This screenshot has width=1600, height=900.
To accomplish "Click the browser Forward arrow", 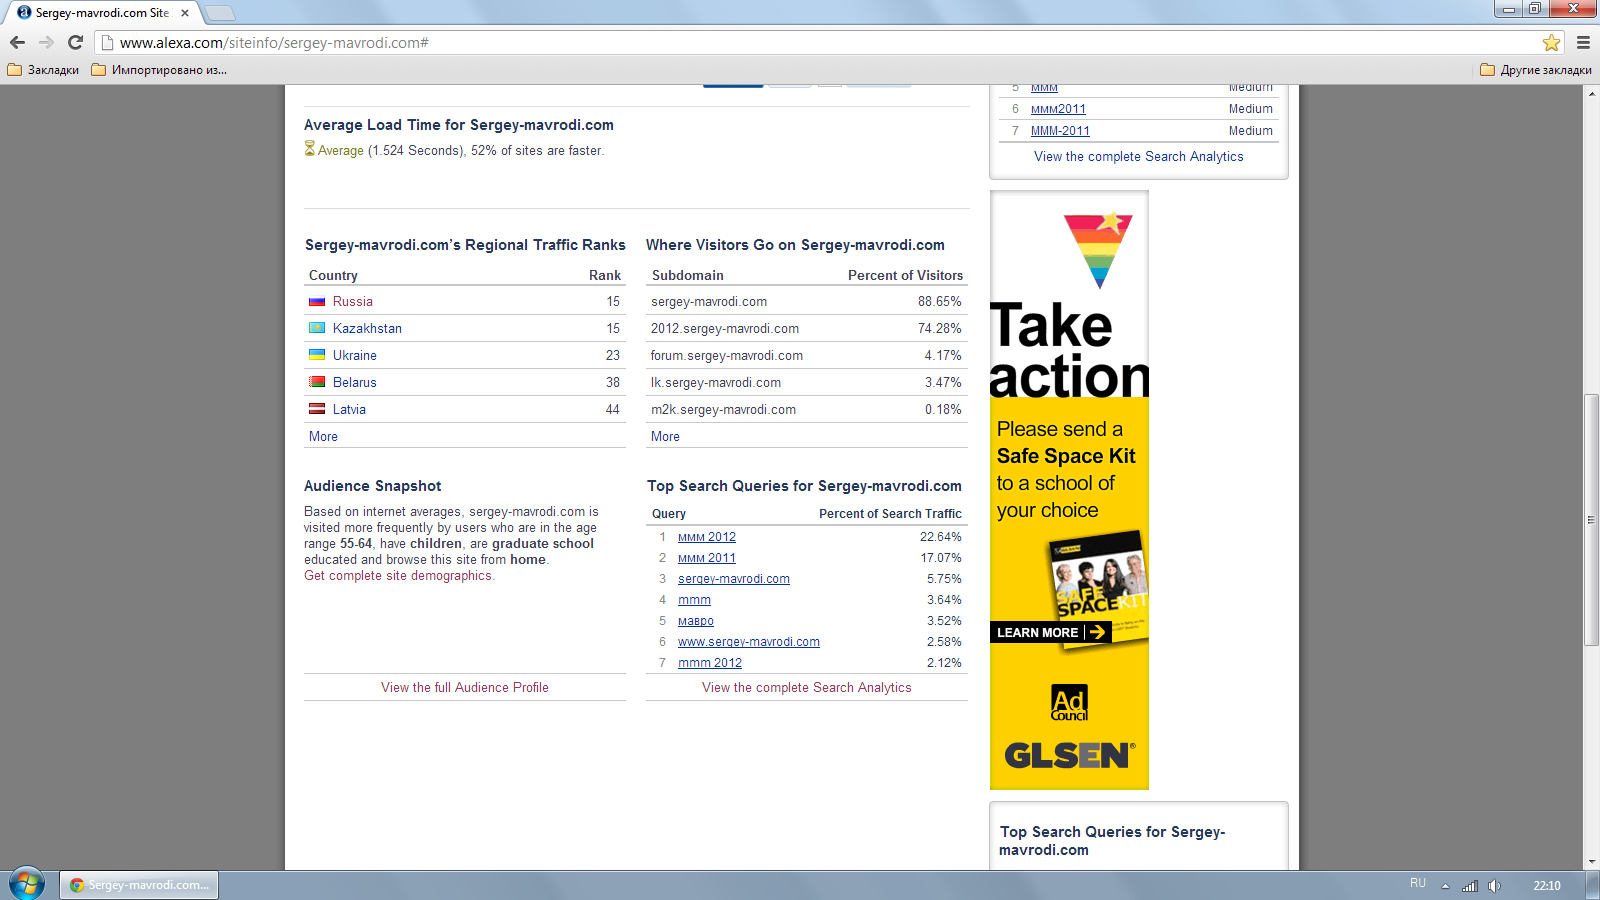I will tap(46, 42).
